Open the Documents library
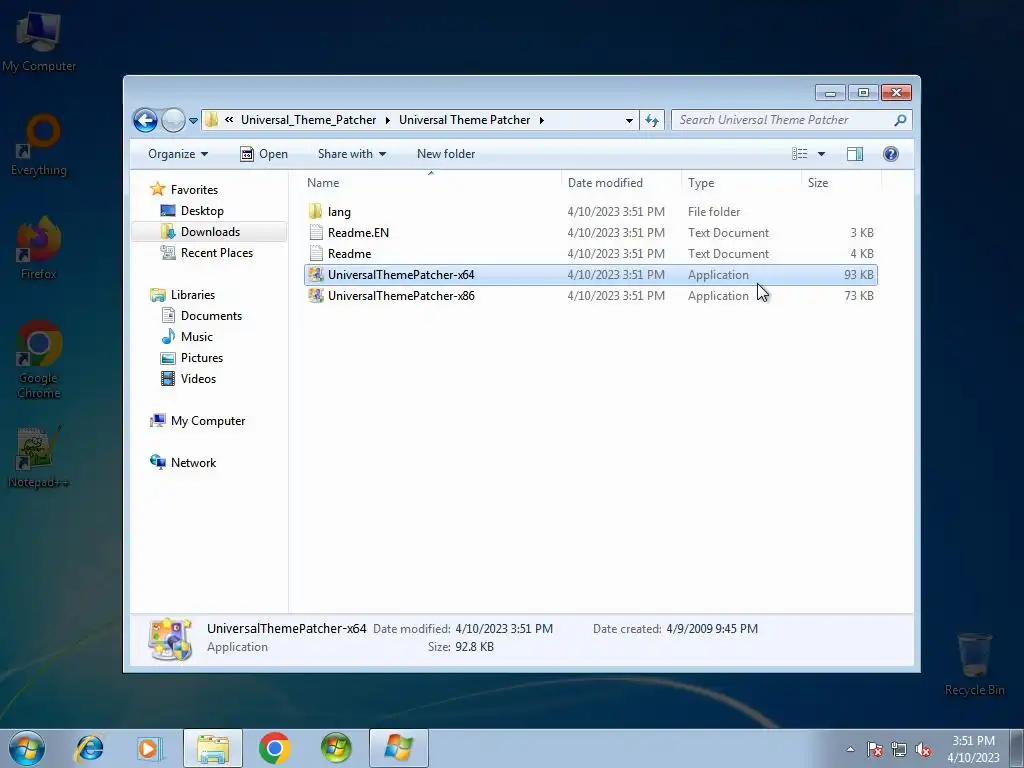The width and height of the screenshot is (1024, 768). [211, 315]
